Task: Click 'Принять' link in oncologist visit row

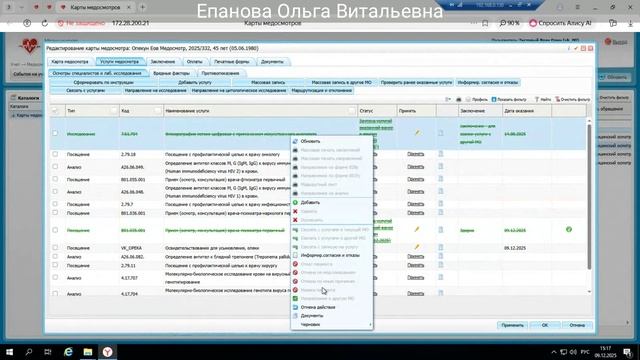Action: (x=416, y=154)
